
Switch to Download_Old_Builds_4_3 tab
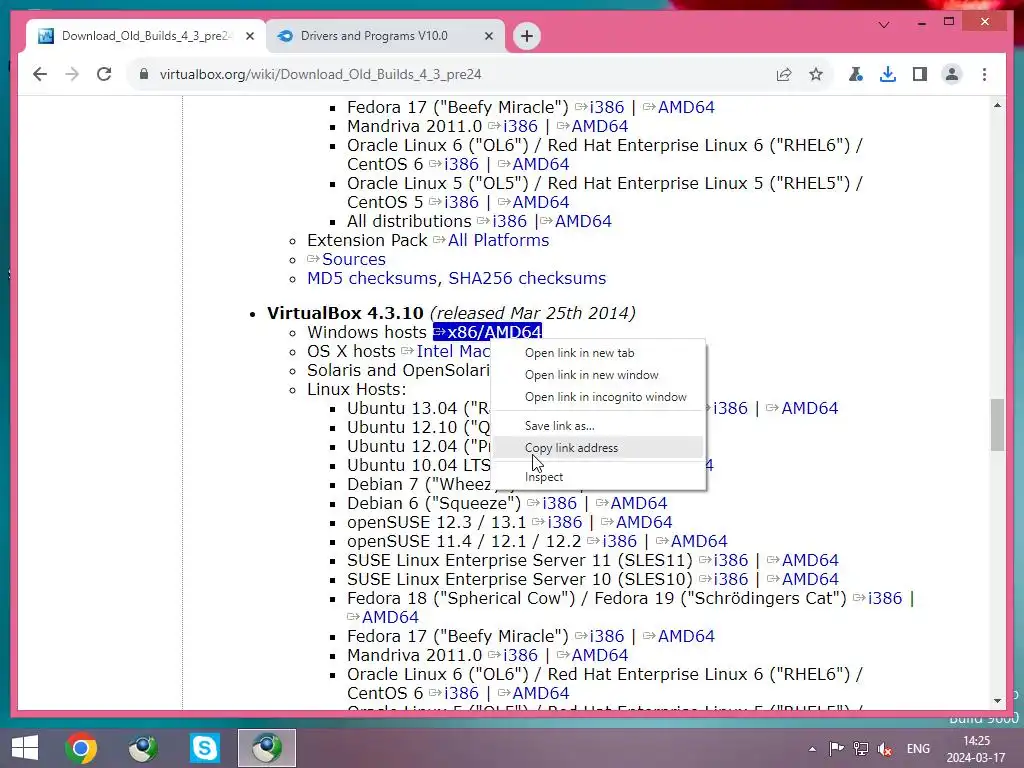click(145, 36)
